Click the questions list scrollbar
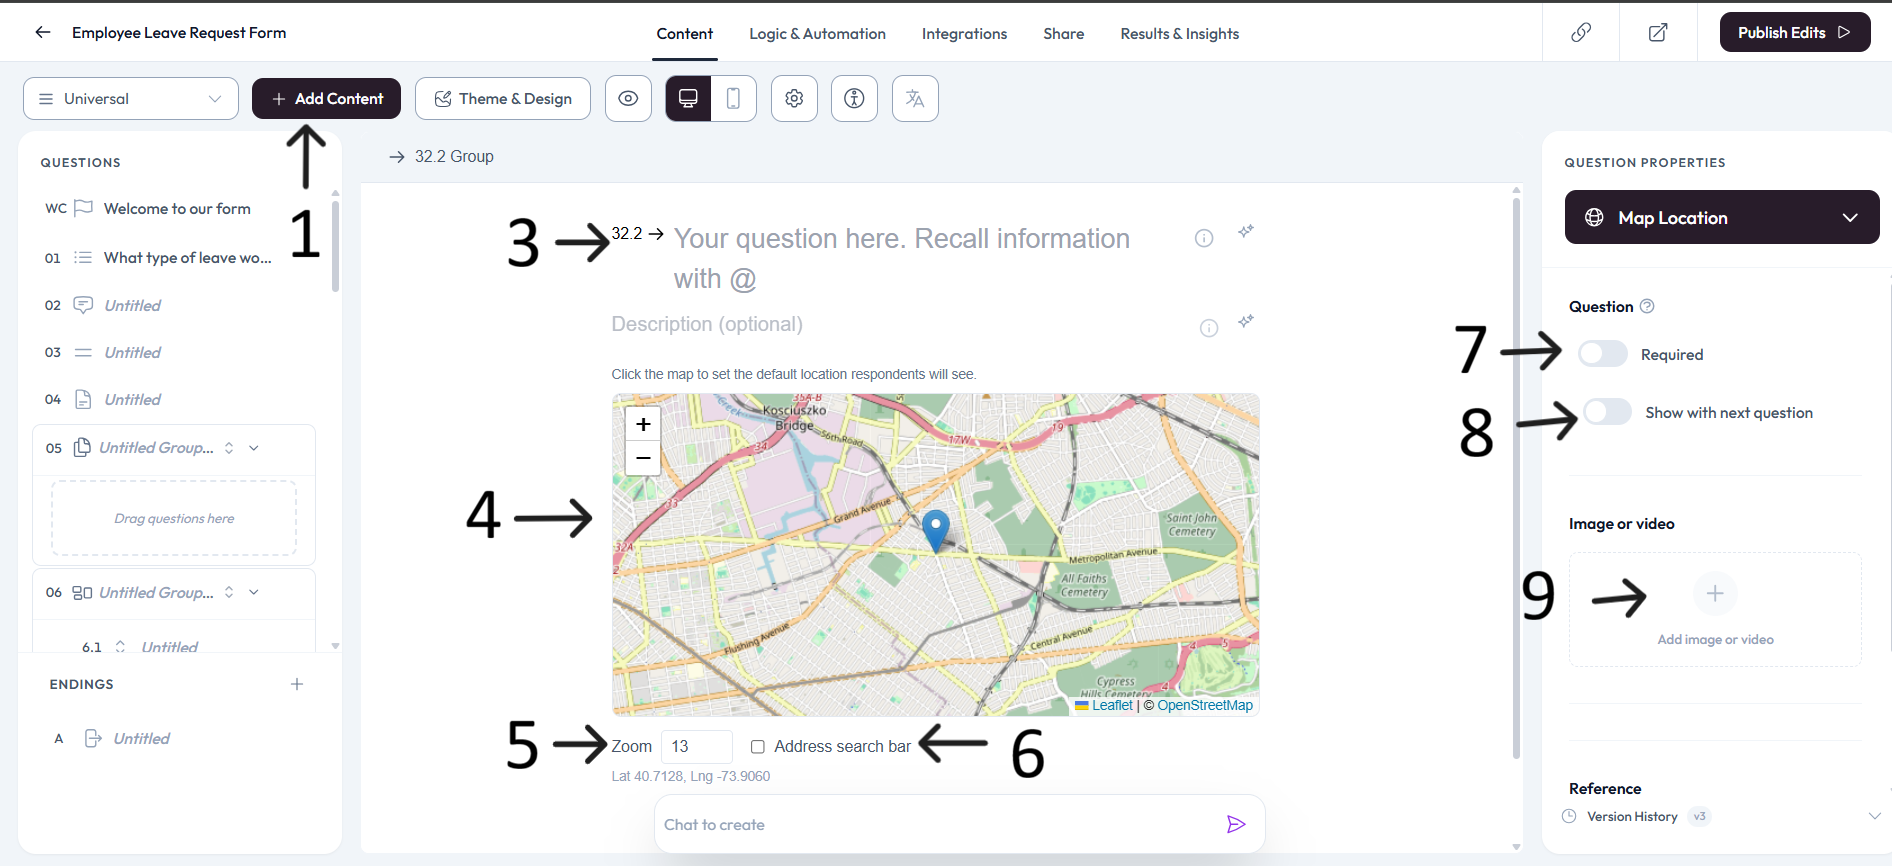Screen dimensions: 1892x866 tap(335, 246)
